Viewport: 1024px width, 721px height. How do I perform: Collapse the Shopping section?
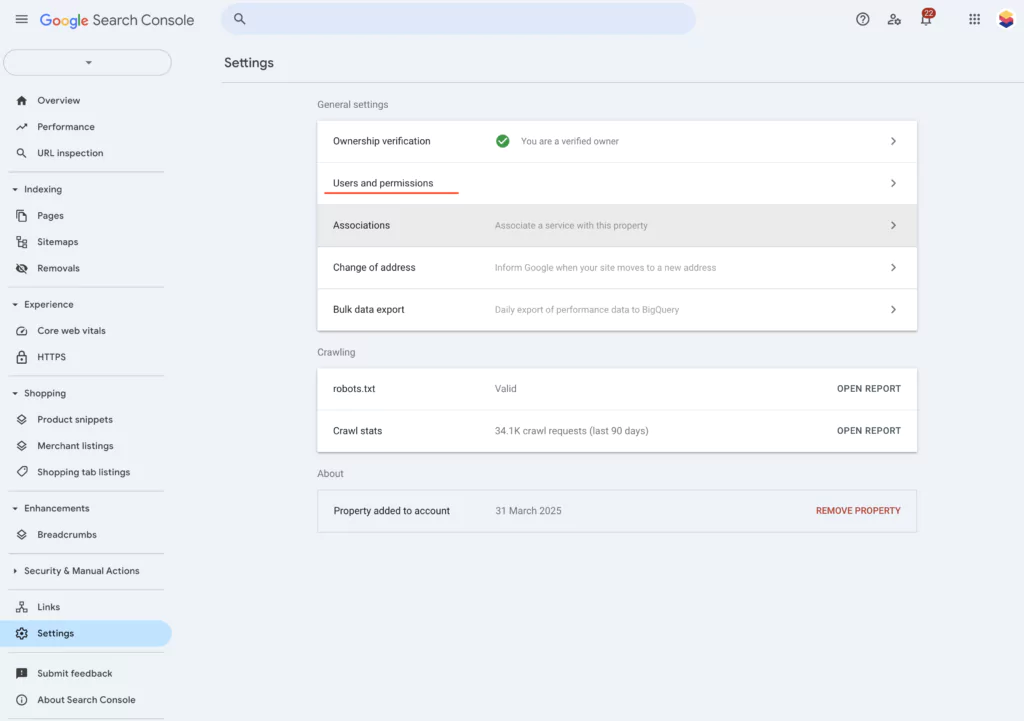44,393
